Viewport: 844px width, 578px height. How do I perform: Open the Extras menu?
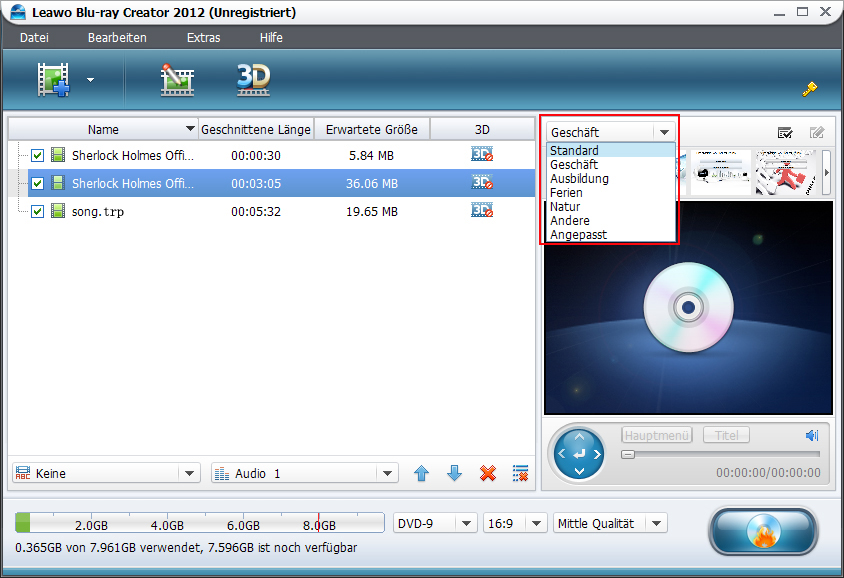pyautogui.click(x=203, y=38)
